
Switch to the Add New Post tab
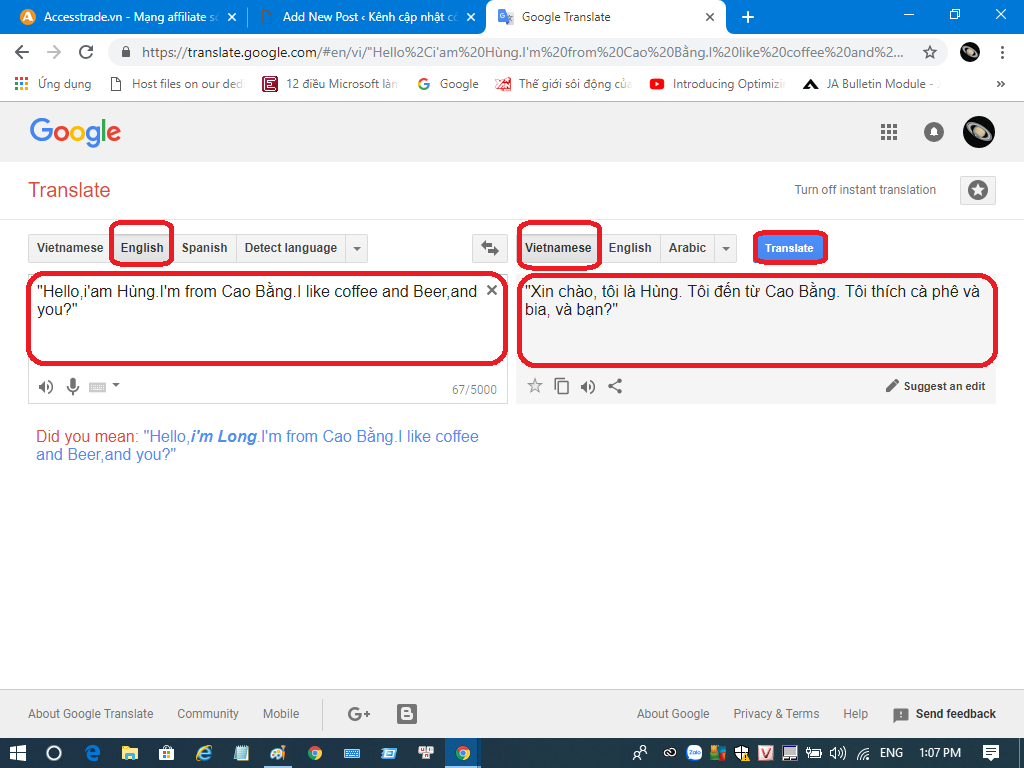pyautogui.click(x=360, y=17)
